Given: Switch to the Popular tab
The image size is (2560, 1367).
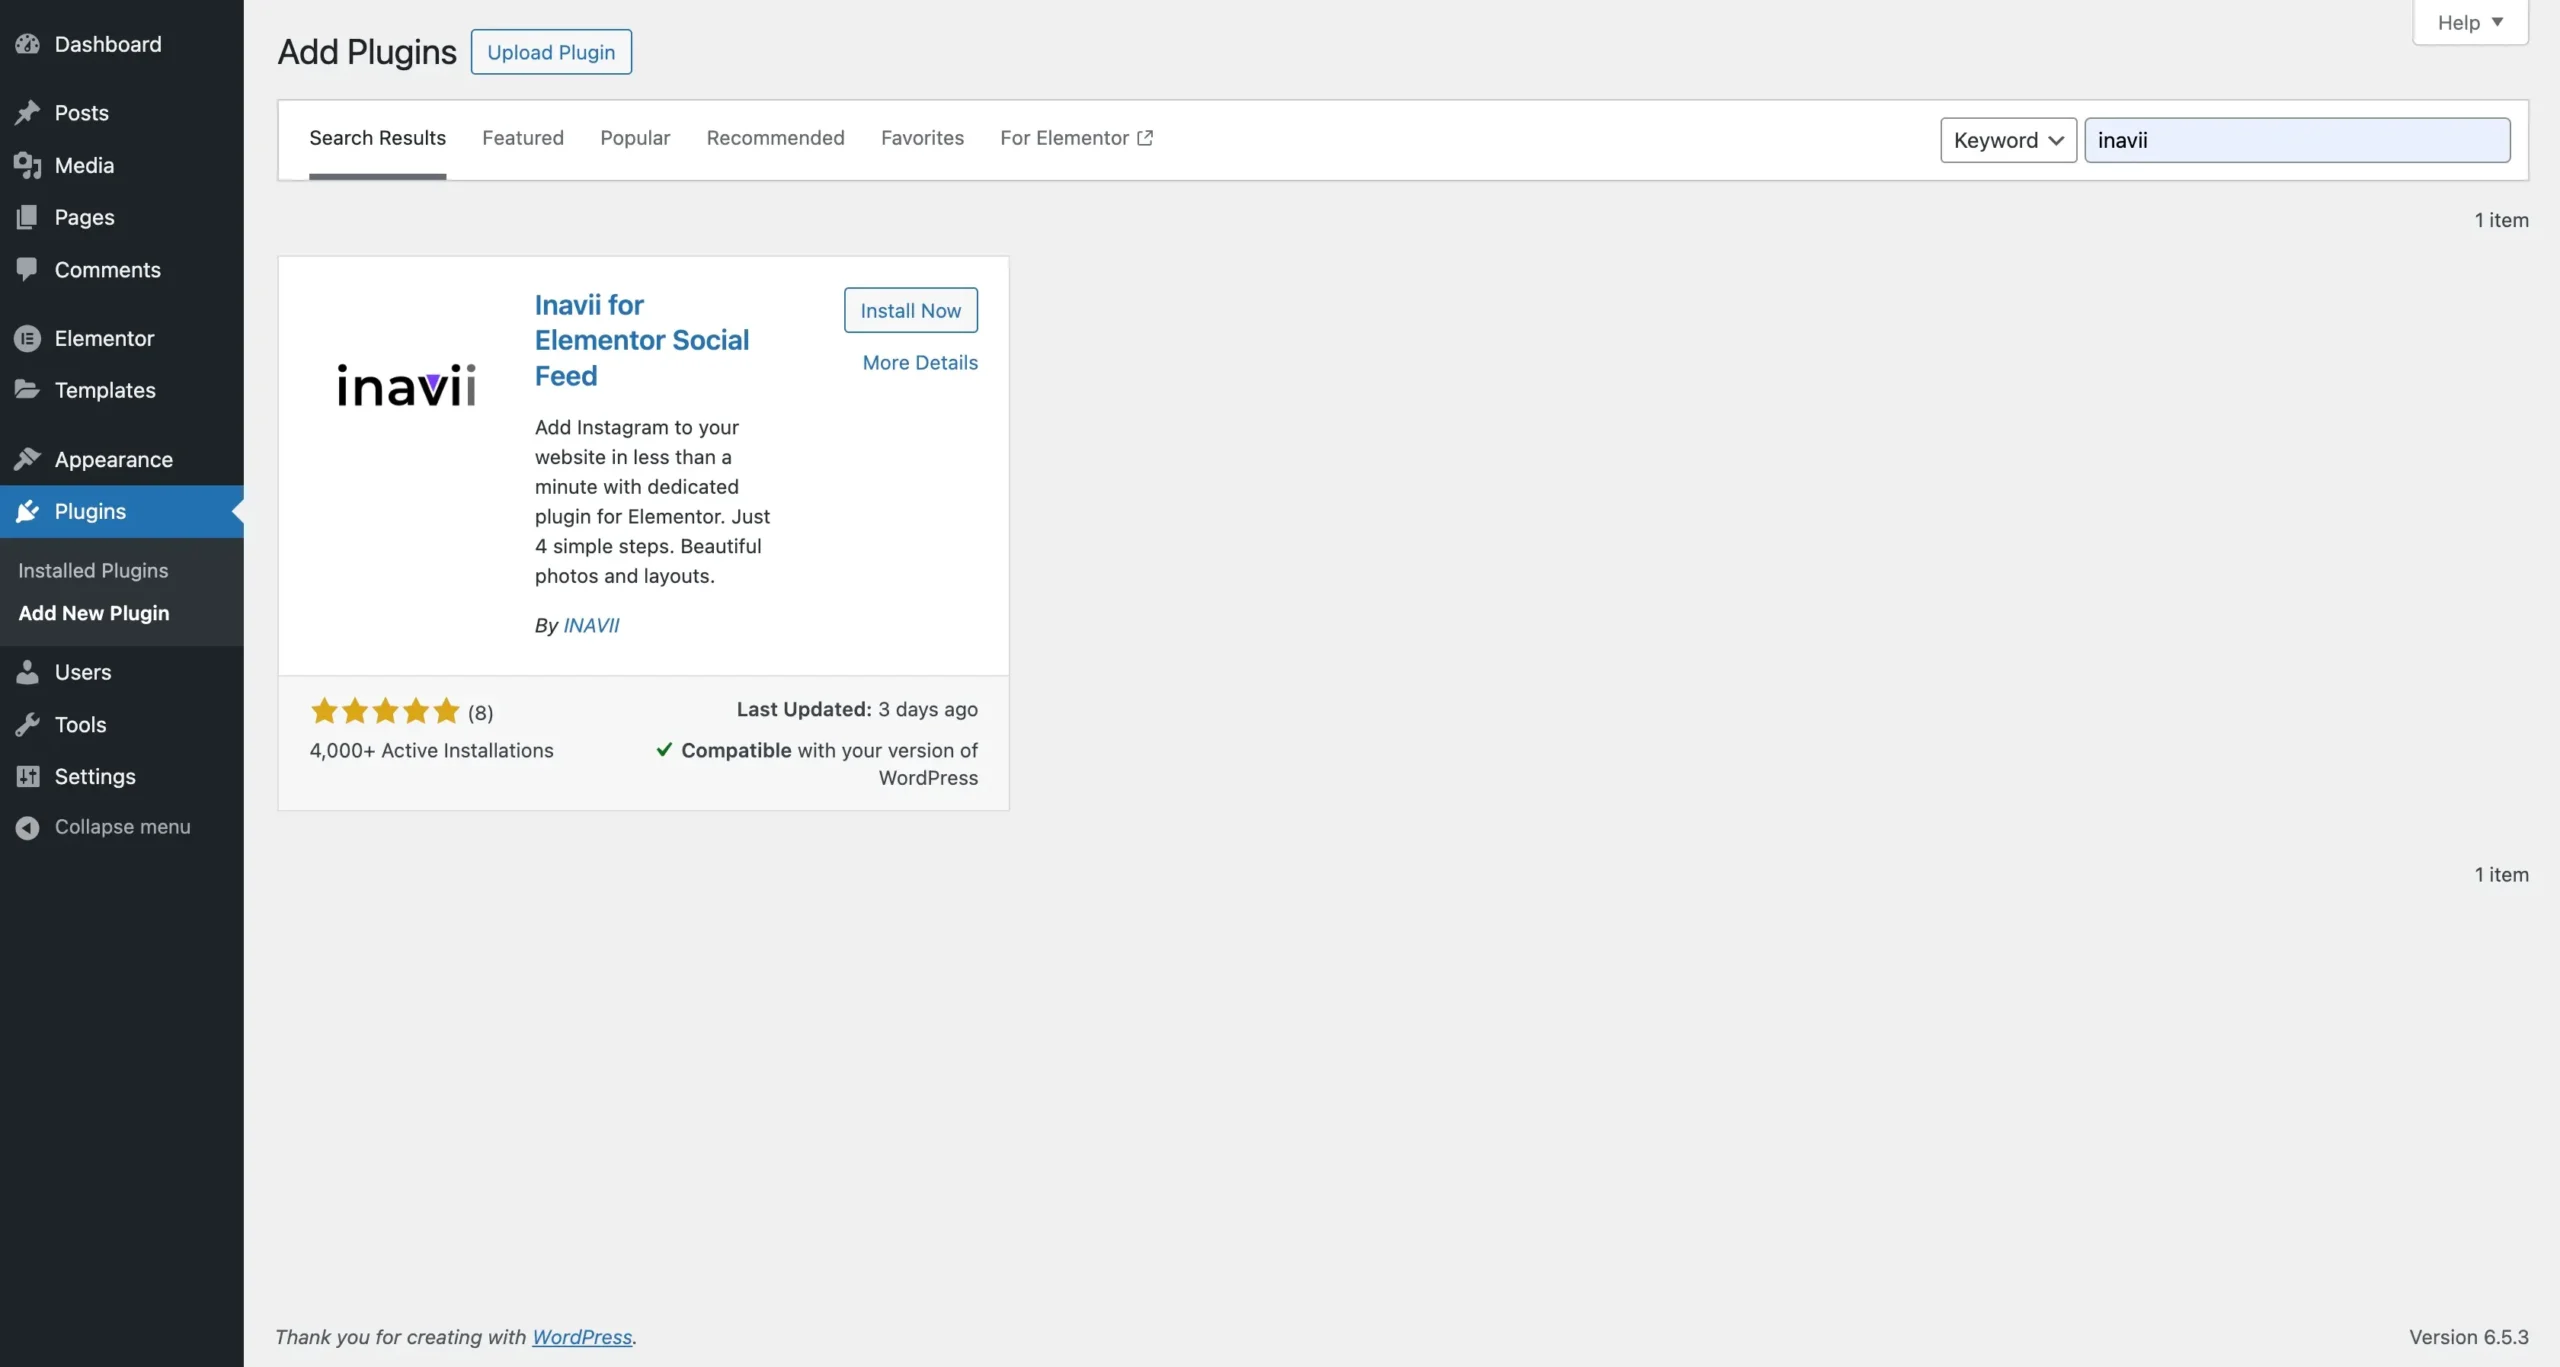Looking at the screenshot, I should tap(634, 138).
